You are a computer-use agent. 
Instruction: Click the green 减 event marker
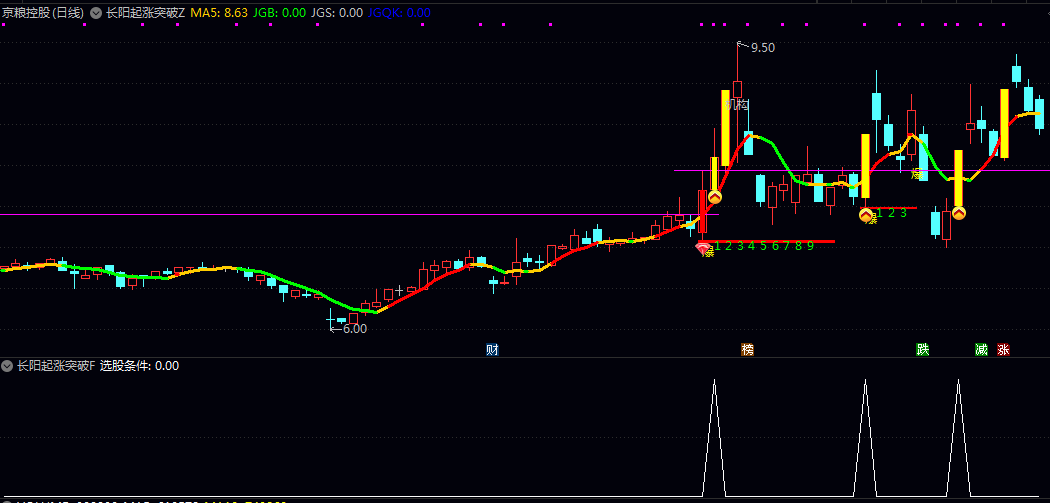click(981, 349)
